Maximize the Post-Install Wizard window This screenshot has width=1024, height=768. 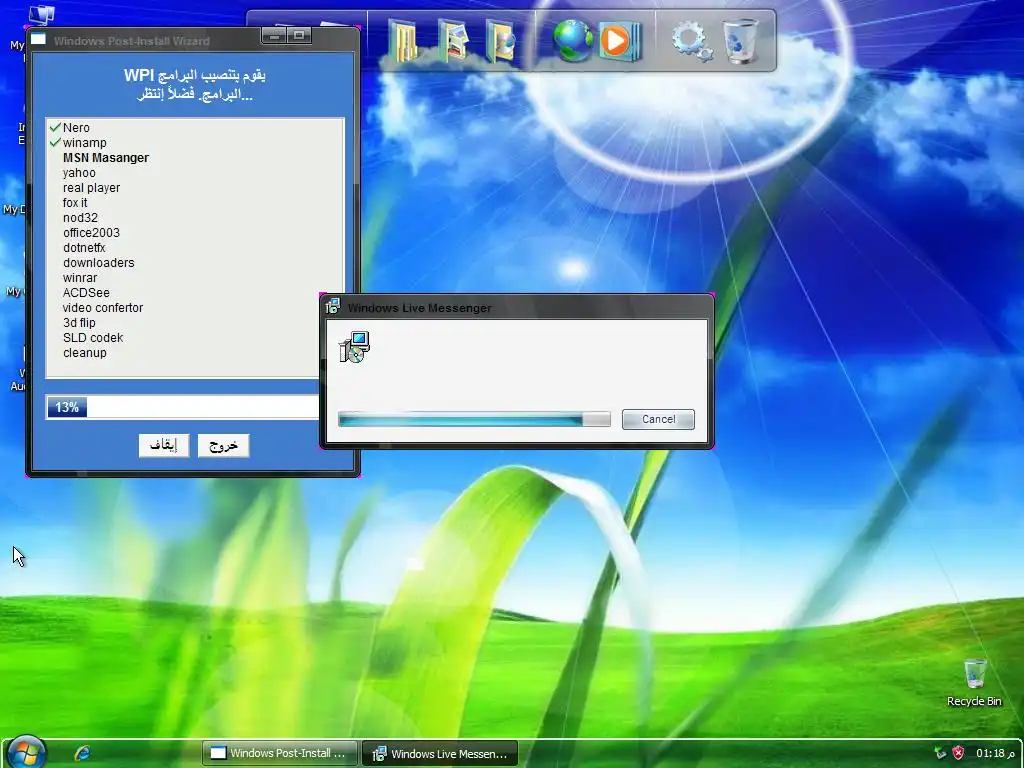(x=299, y=36)
